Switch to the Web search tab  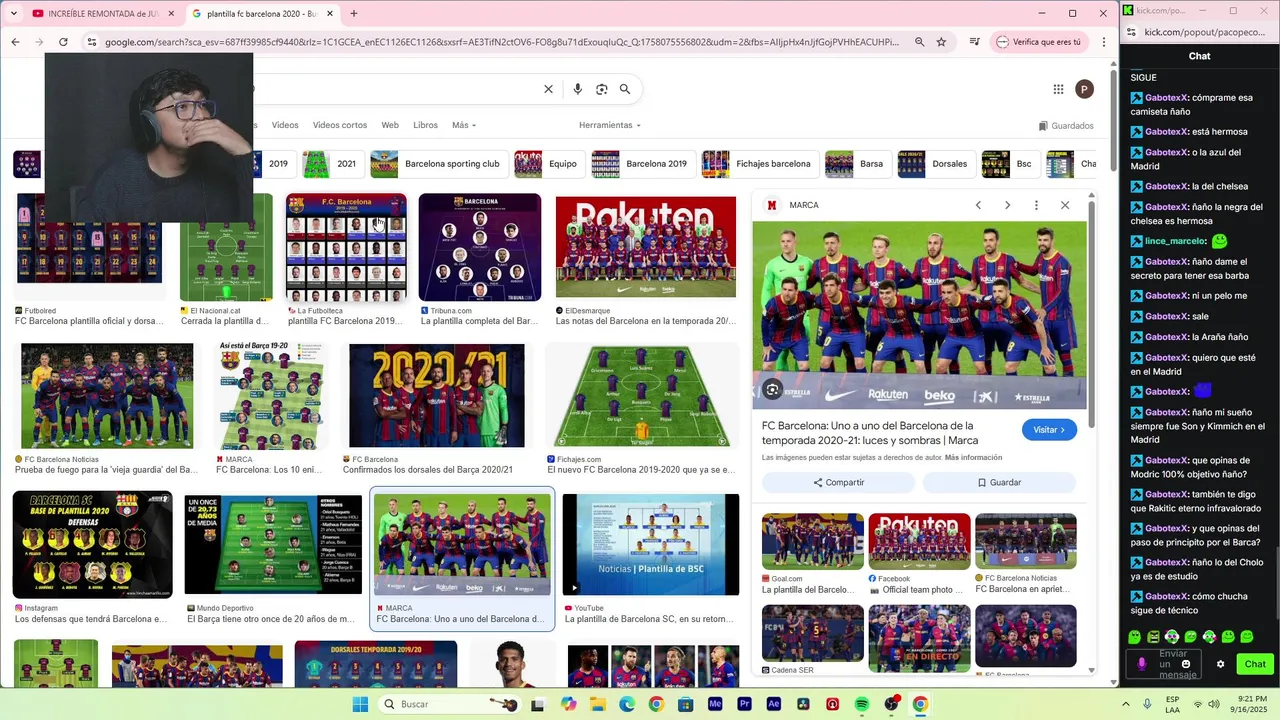pos(390,125)
